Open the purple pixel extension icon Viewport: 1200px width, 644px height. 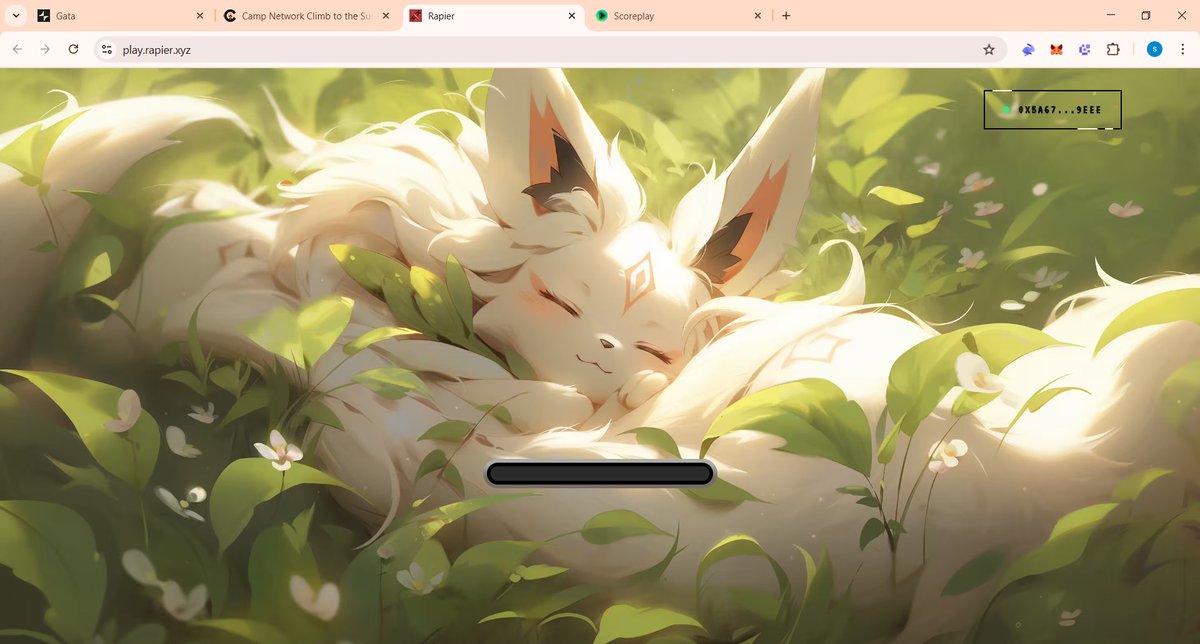pyautogui.click(x=1084, y=49)
